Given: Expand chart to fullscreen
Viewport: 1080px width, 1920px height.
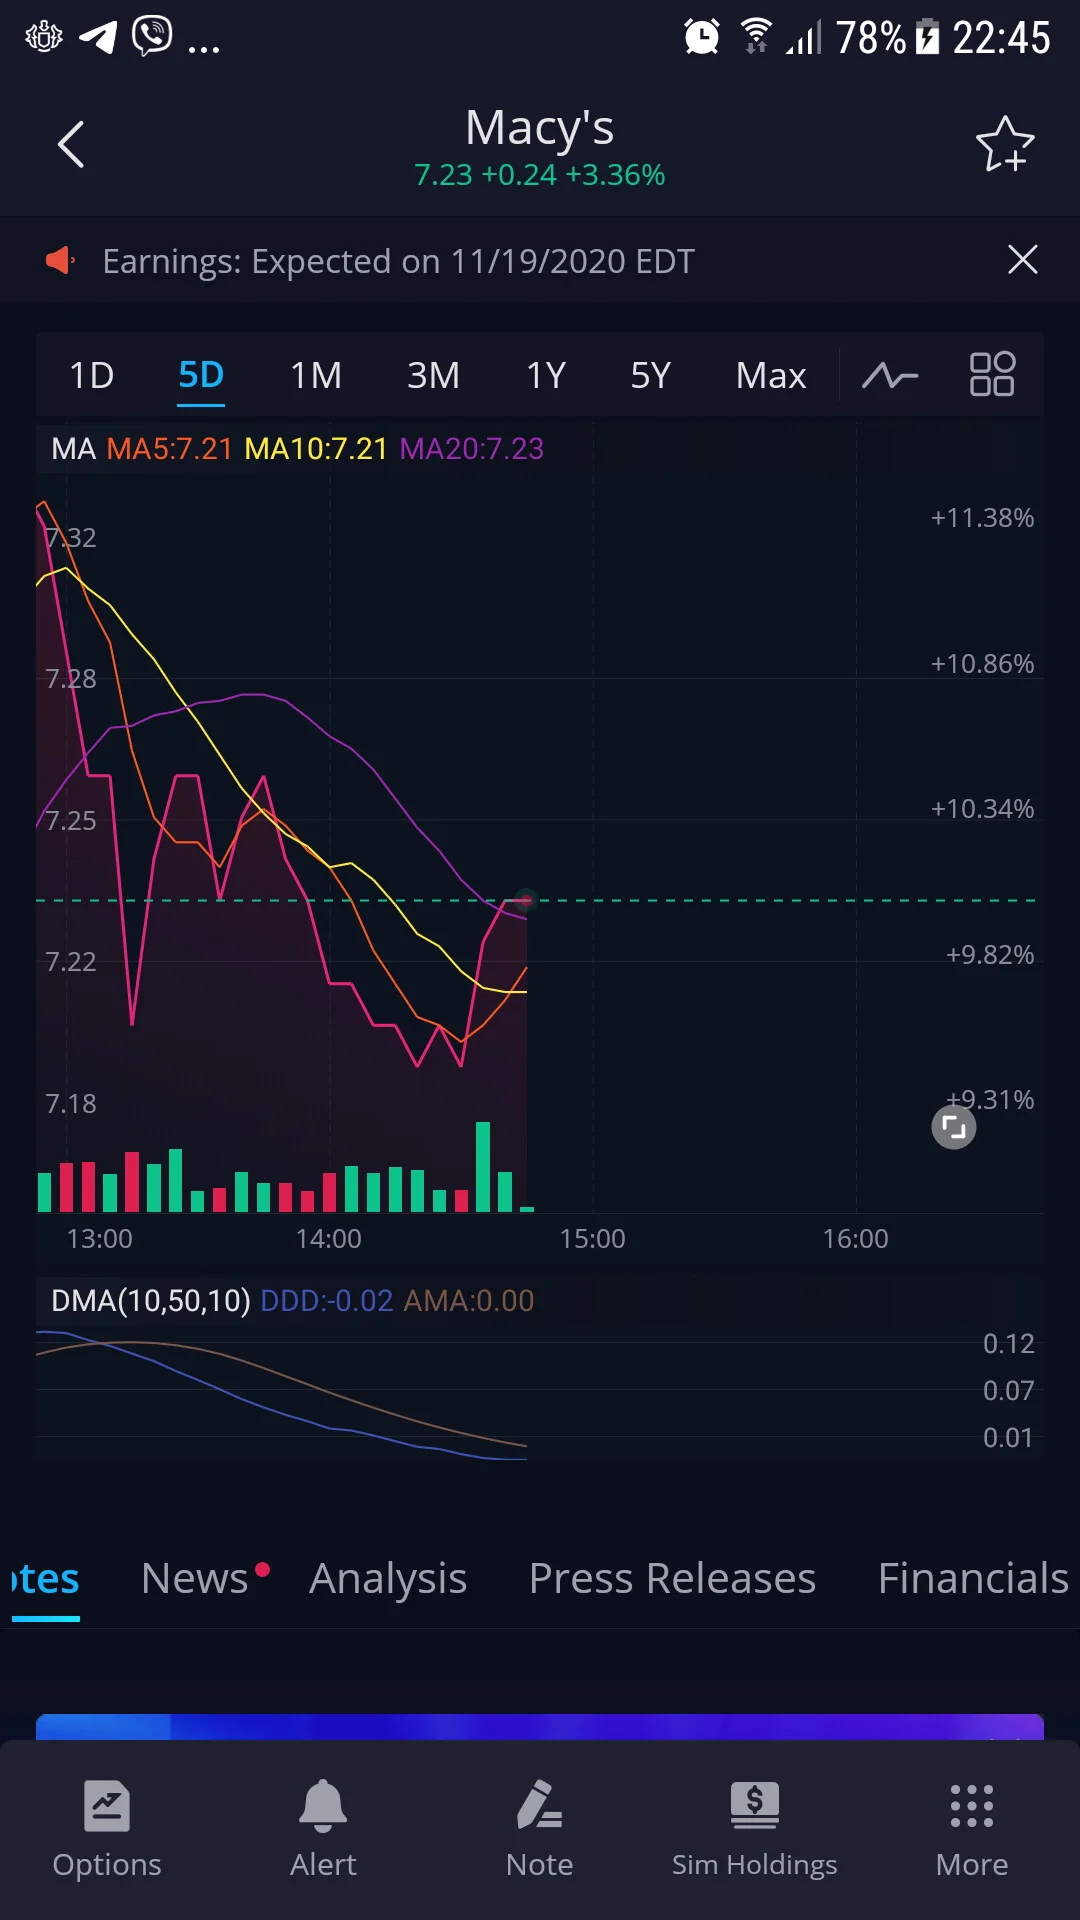Looking at the screenshot, I should (x=954, y=1128).
